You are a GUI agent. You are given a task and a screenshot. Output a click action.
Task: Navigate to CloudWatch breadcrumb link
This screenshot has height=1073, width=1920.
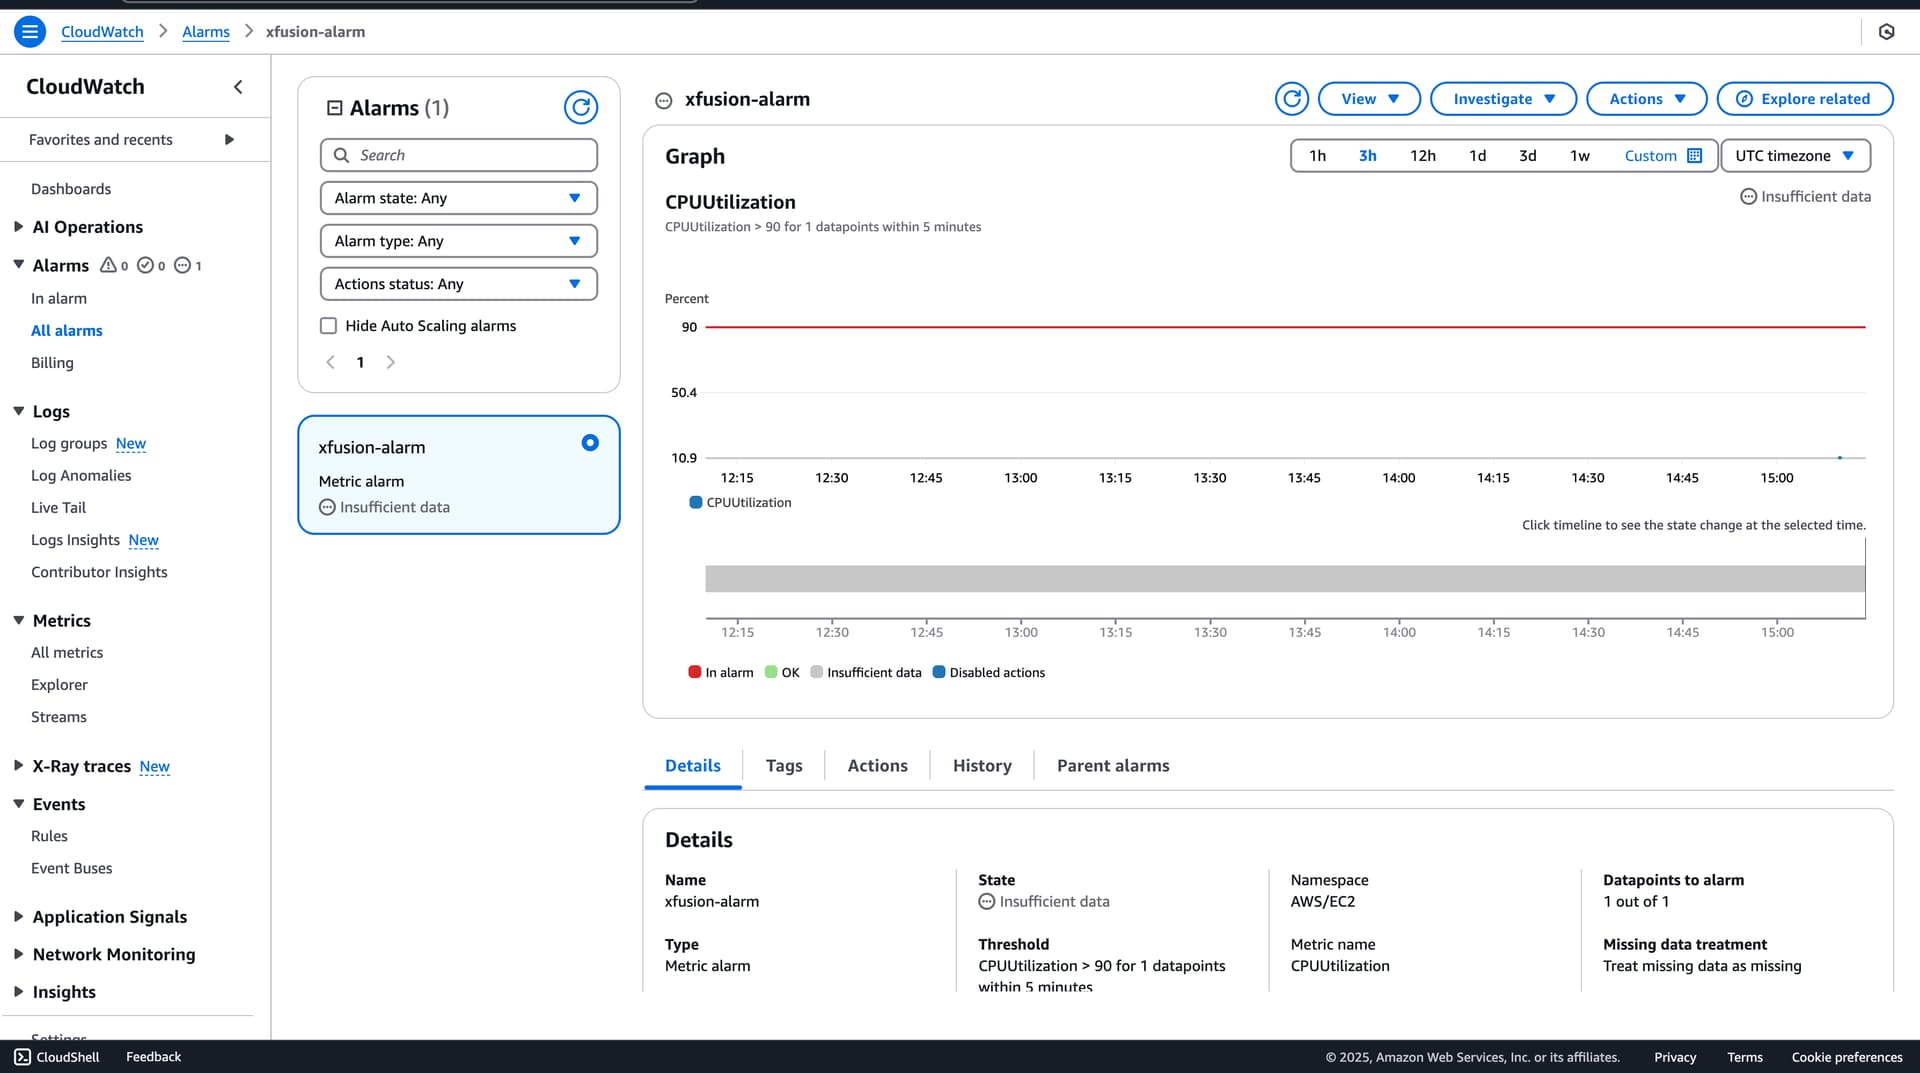tap(102, 32)
